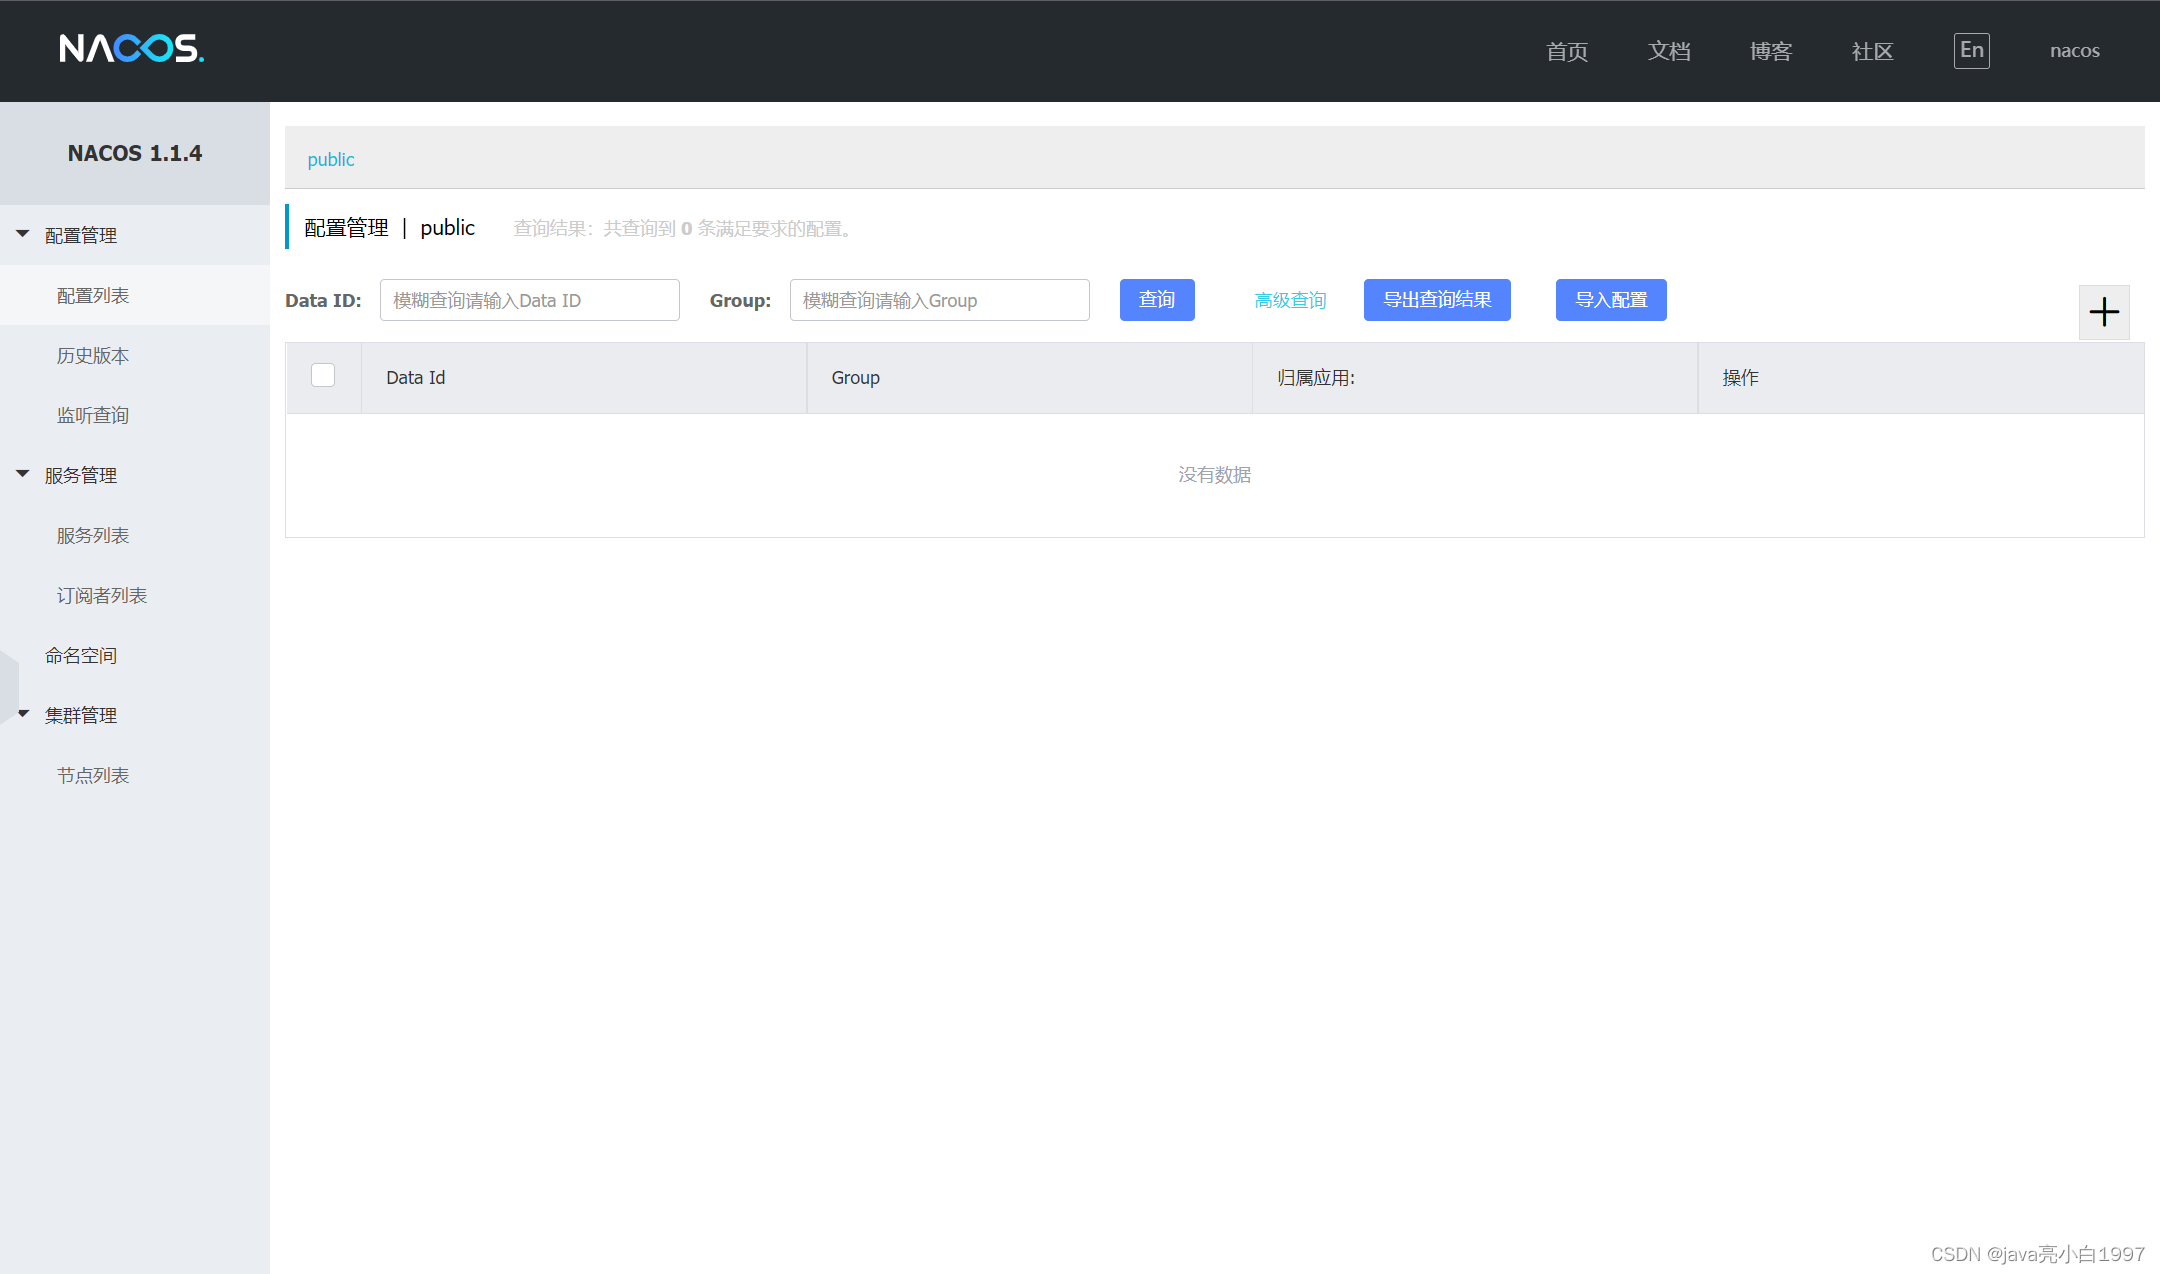Switch language with the En button
Screen dimensions: 2160x1274
click(x=1971, y=51)
